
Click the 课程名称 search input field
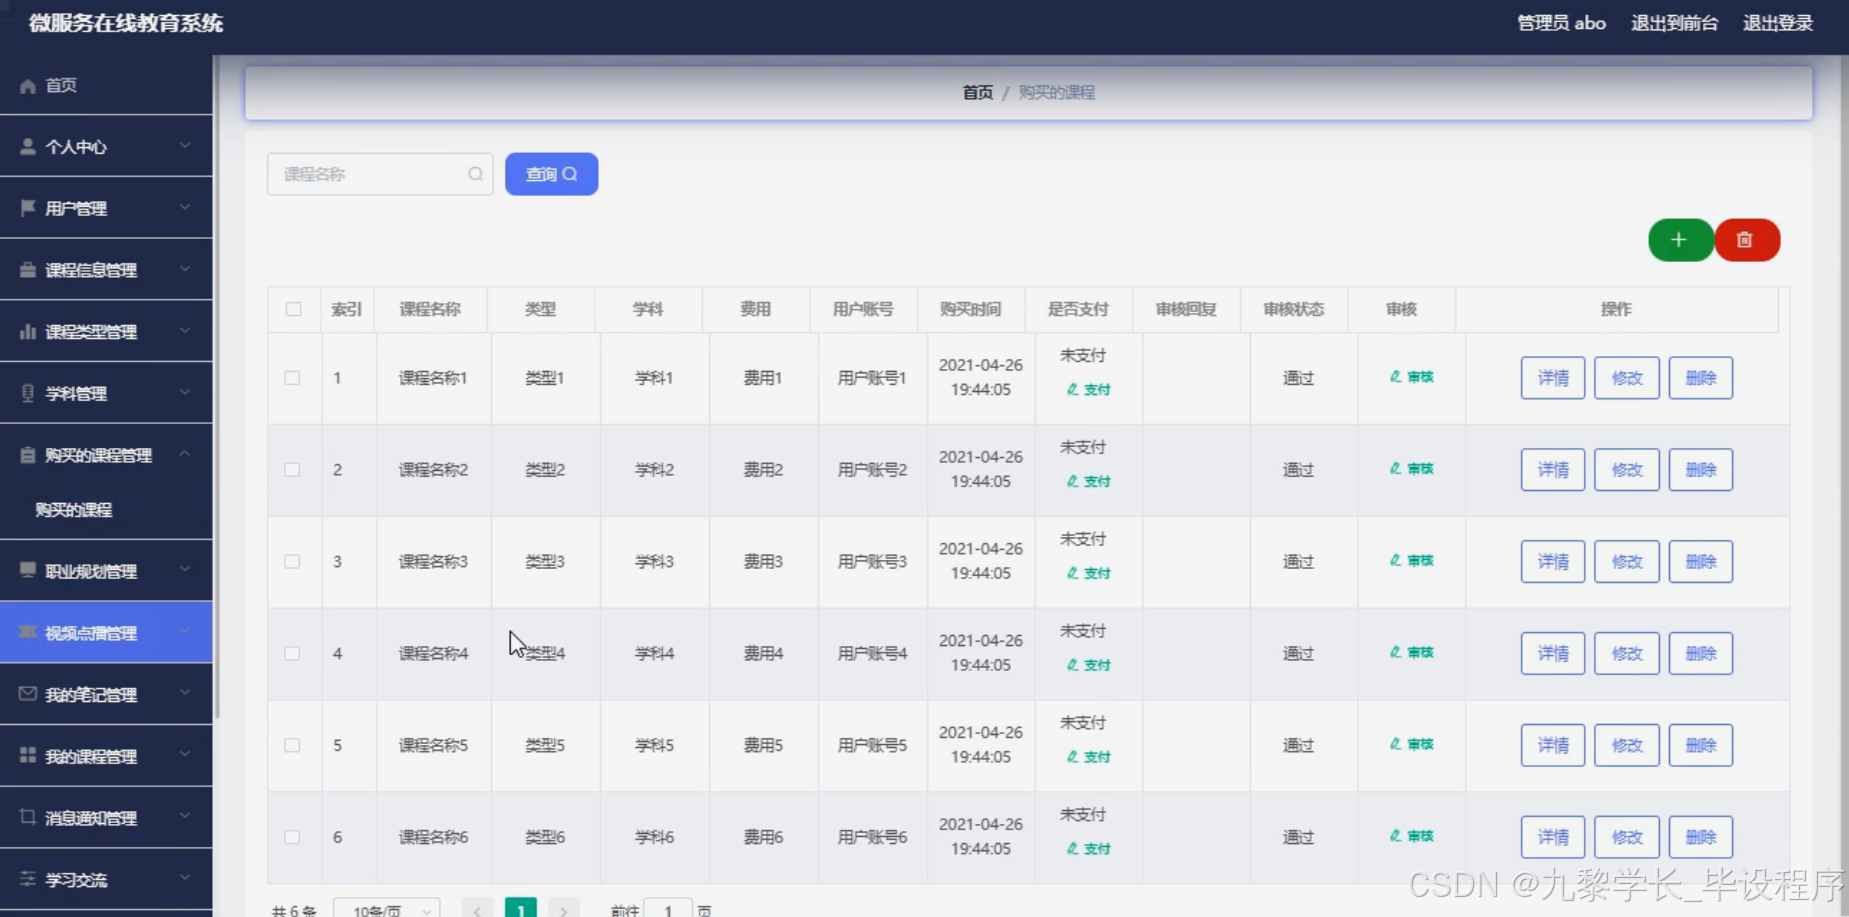point(380,174)
